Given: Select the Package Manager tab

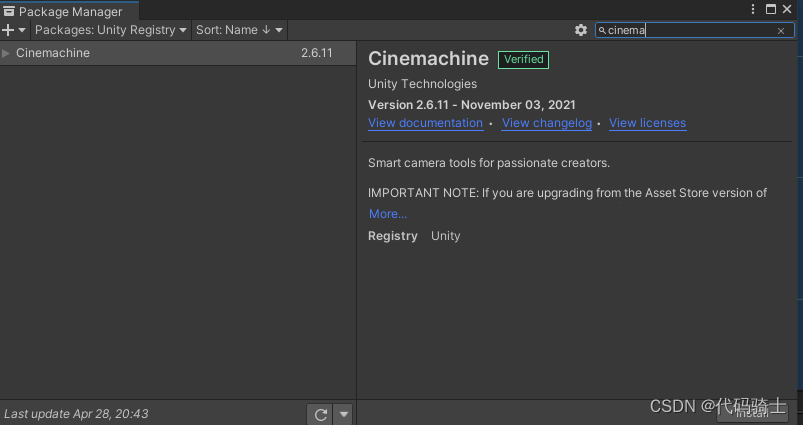Looking at the screenshot, I should coord(70,12).
